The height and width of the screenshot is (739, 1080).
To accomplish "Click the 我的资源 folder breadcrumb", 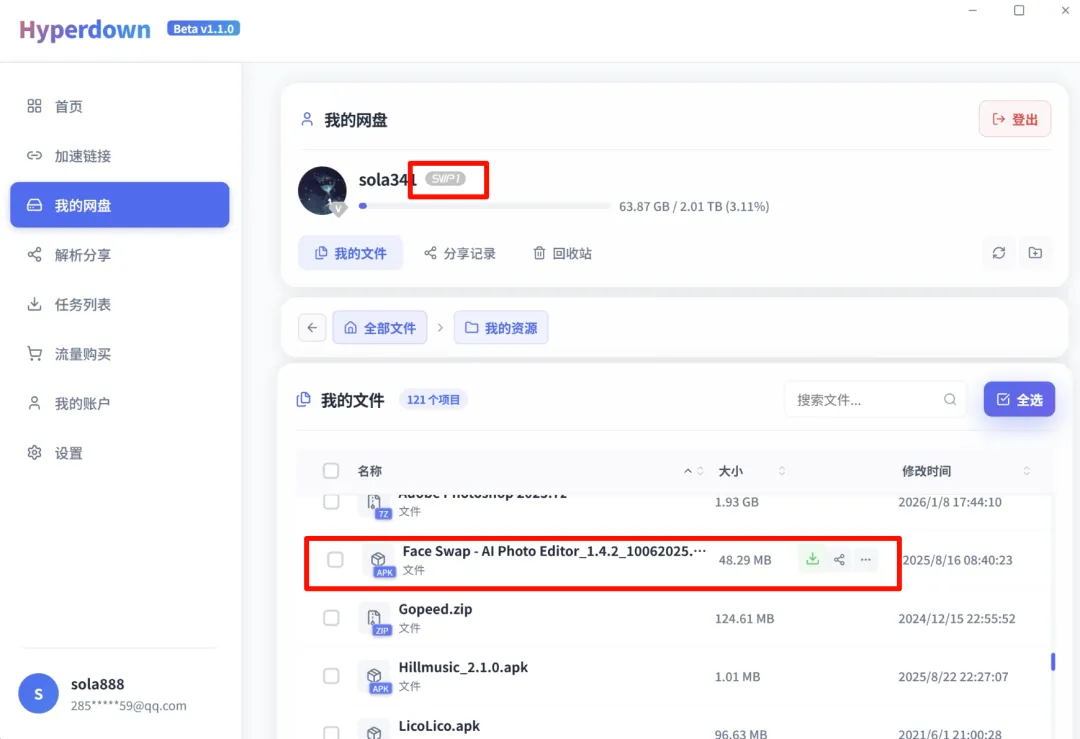I will click(x=501, y=328).
